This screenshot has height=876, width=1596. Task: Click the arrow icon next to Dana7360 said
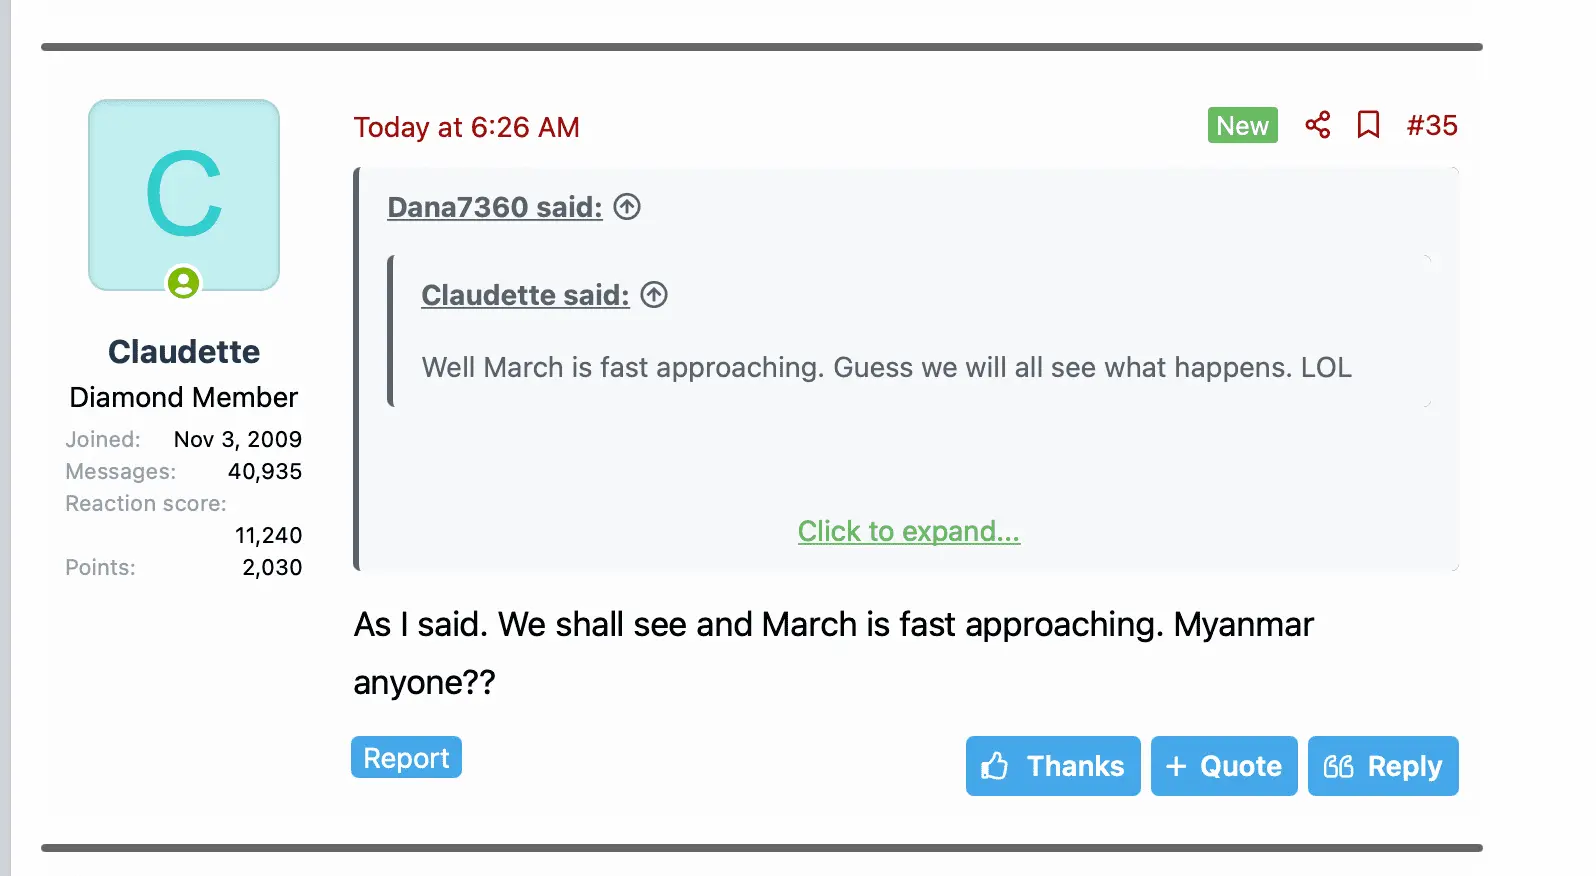click(x=627, y=206)
